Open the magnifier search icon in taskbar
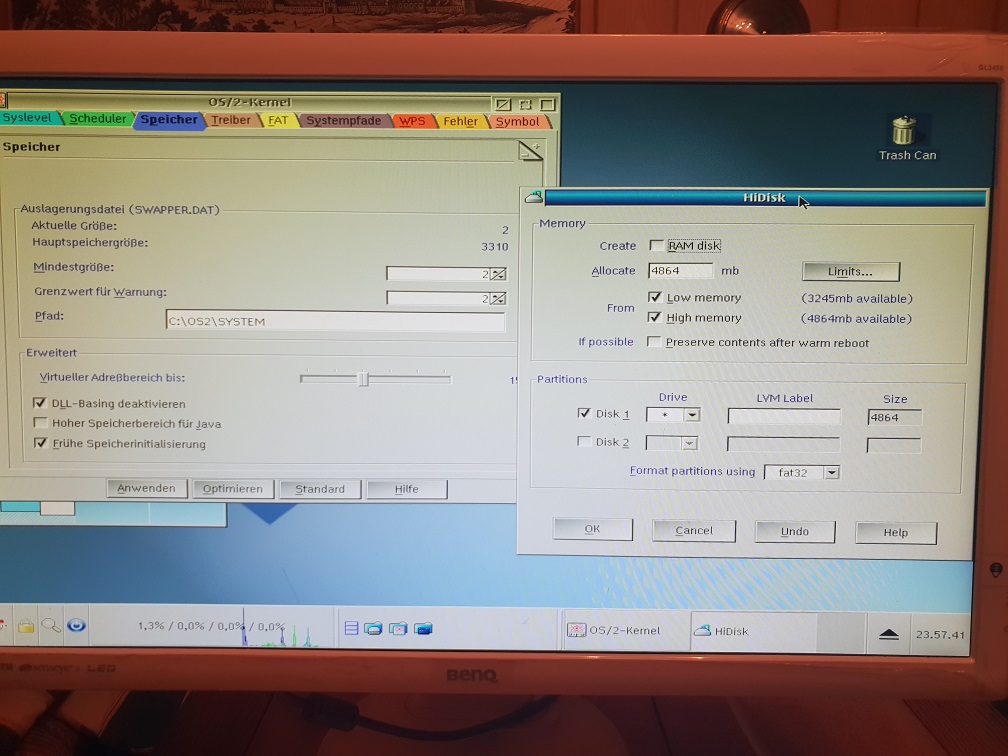This screenshot has height=756, width=1008. click(51, 625)
